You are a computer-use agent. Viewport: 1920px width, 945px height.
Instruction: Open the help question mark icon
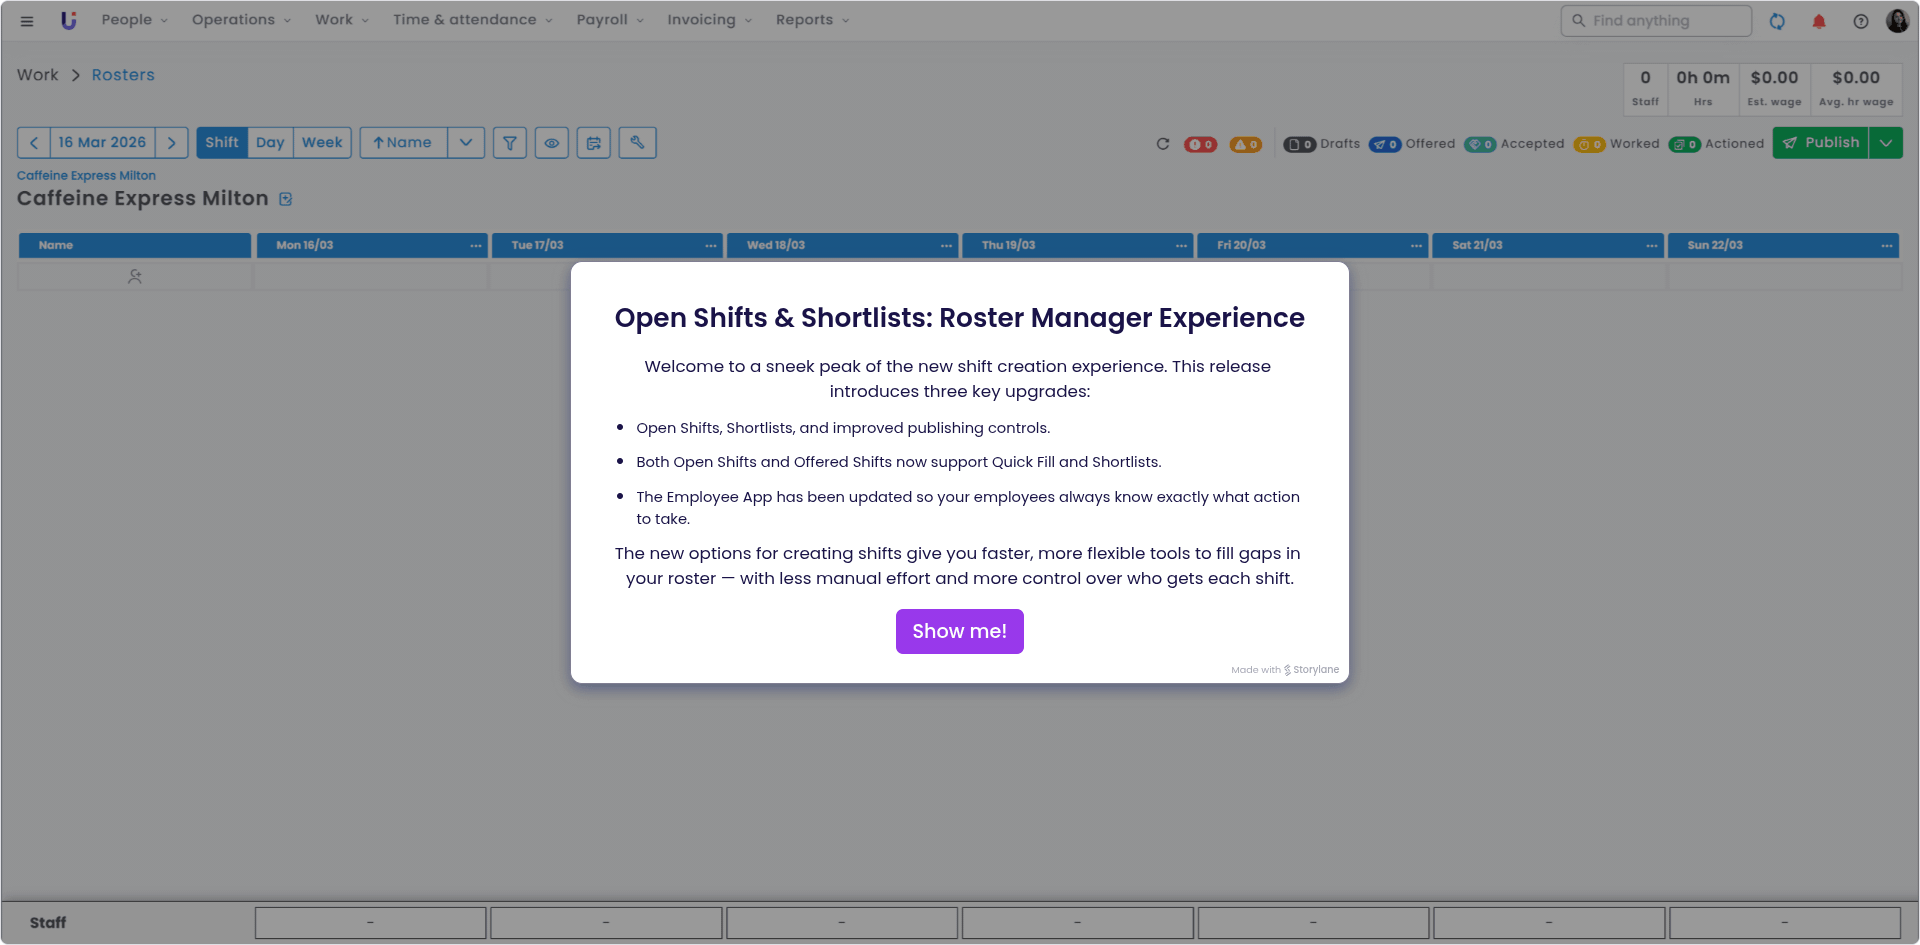point(1860,21)
